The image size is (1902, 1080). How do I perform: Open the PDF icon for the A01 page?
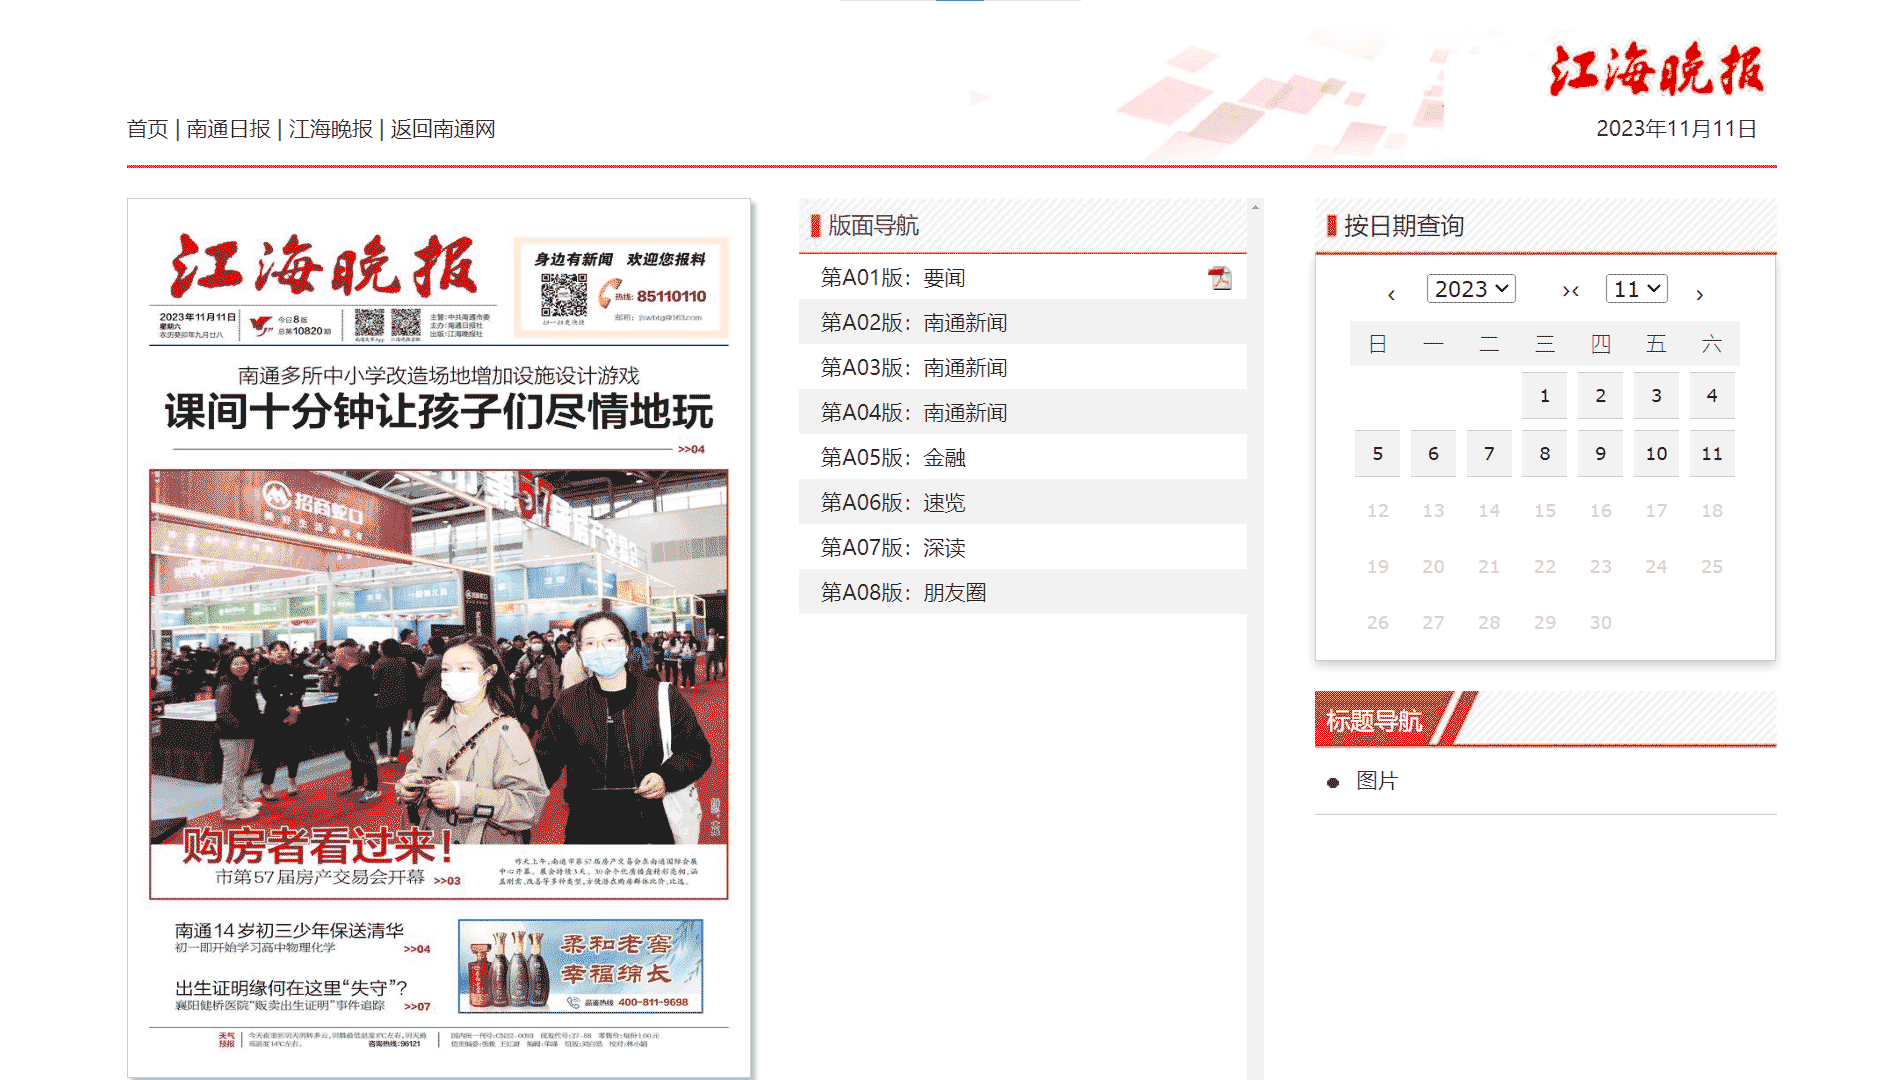[1220, 278]
